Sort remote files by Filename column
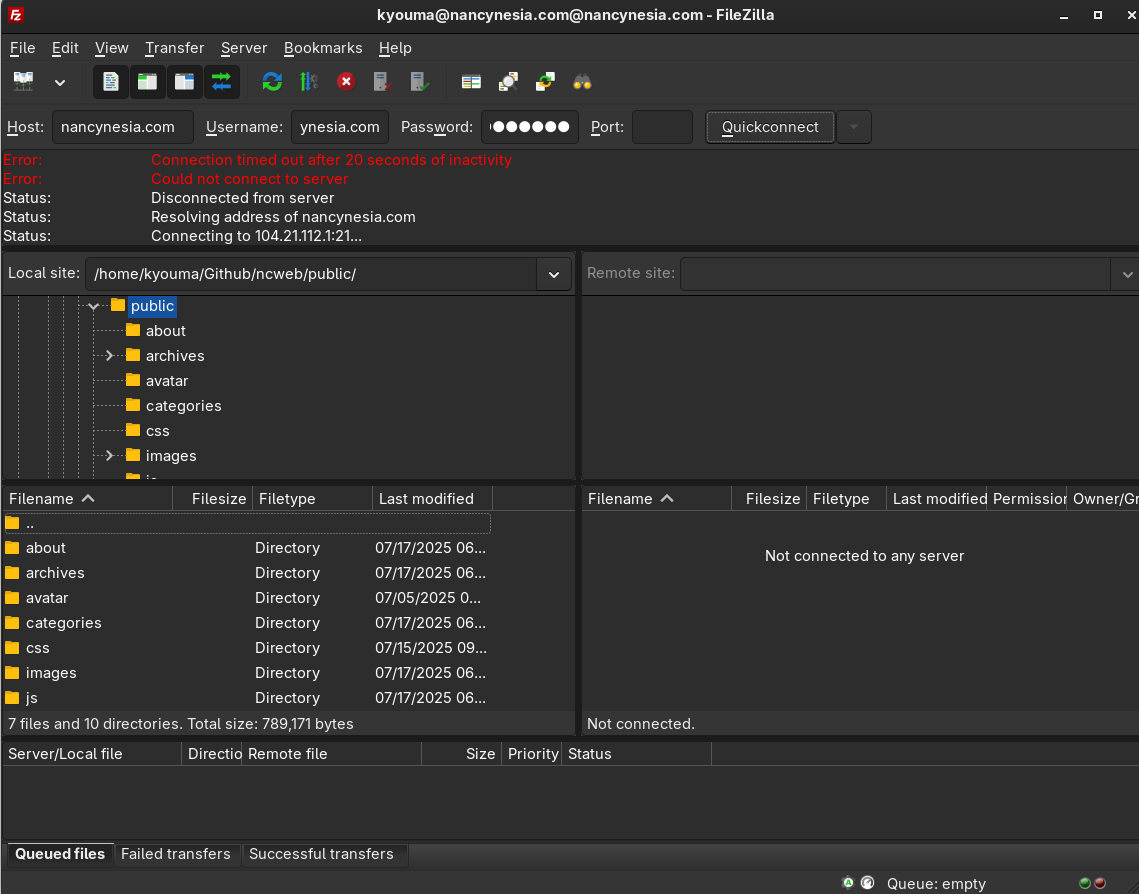 (x=657, y=499)
